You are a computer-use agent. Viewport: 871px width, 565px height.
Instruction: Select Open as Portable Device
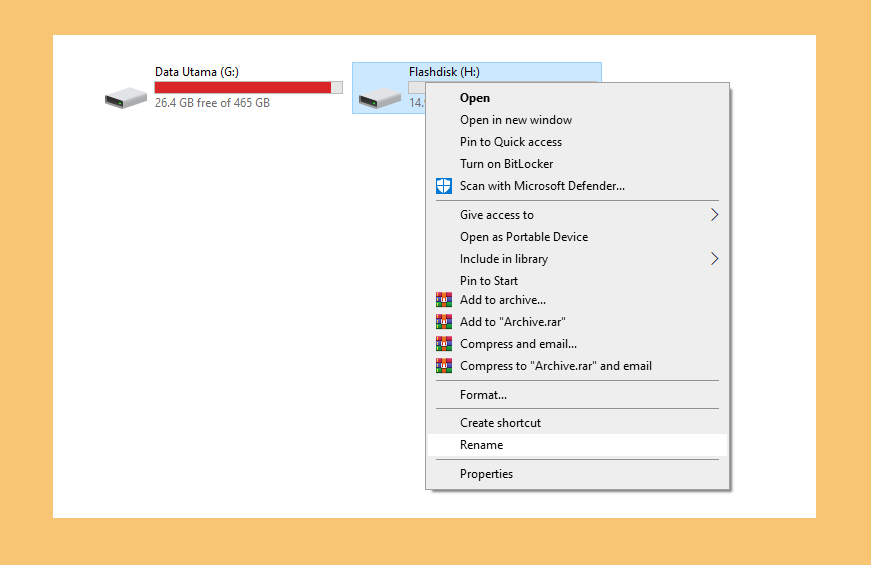(577, 237)
